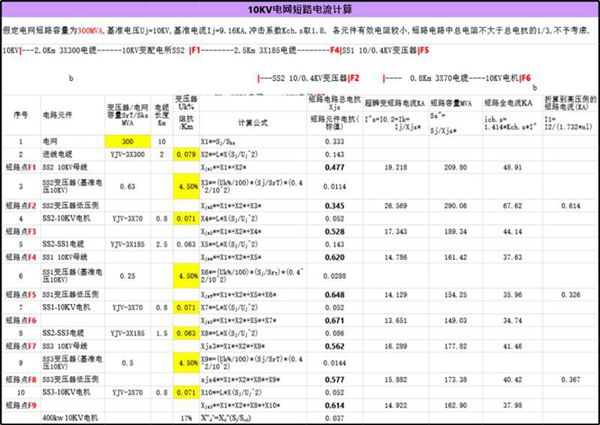Select the capacity value 290.06
This screenshot has height=425, width=600.
click(455, 206)
